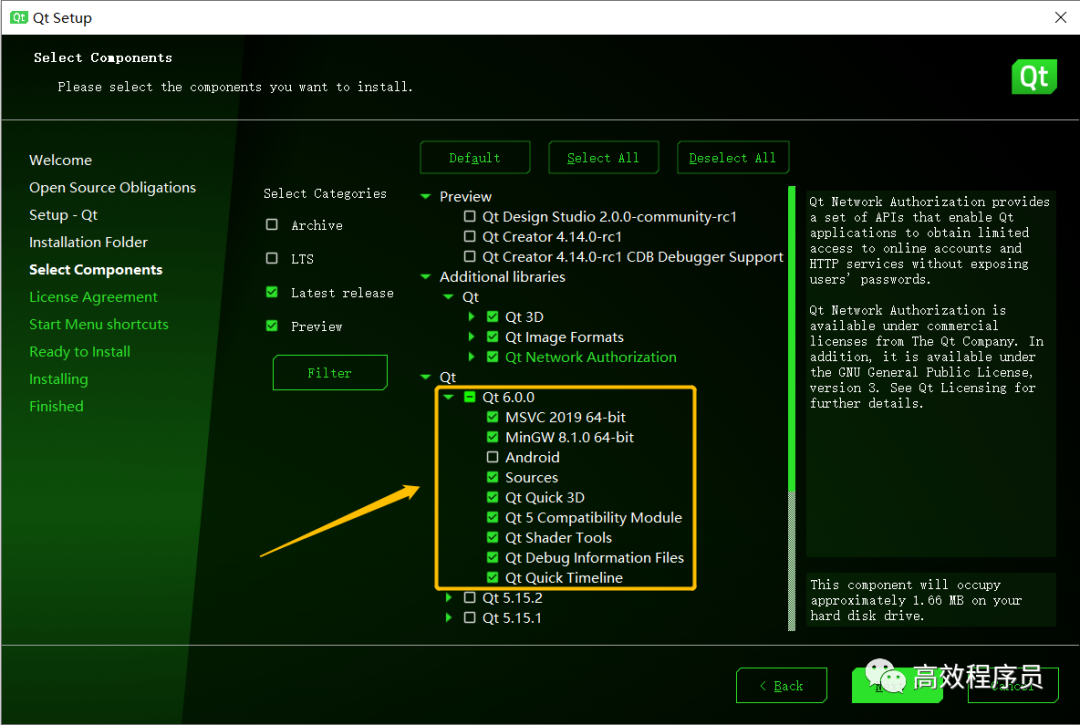Expand the Qt 5.15.1 node
The image size is (1080, 725).
point(448,617)
